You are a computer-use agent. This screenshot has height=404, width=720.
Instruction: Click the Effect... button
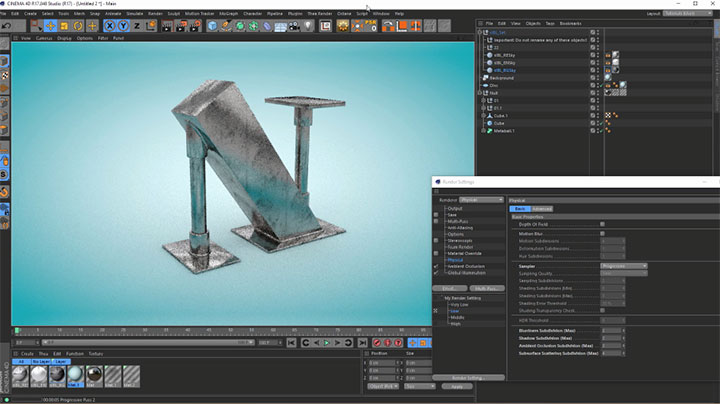click(x=450, y=288)
